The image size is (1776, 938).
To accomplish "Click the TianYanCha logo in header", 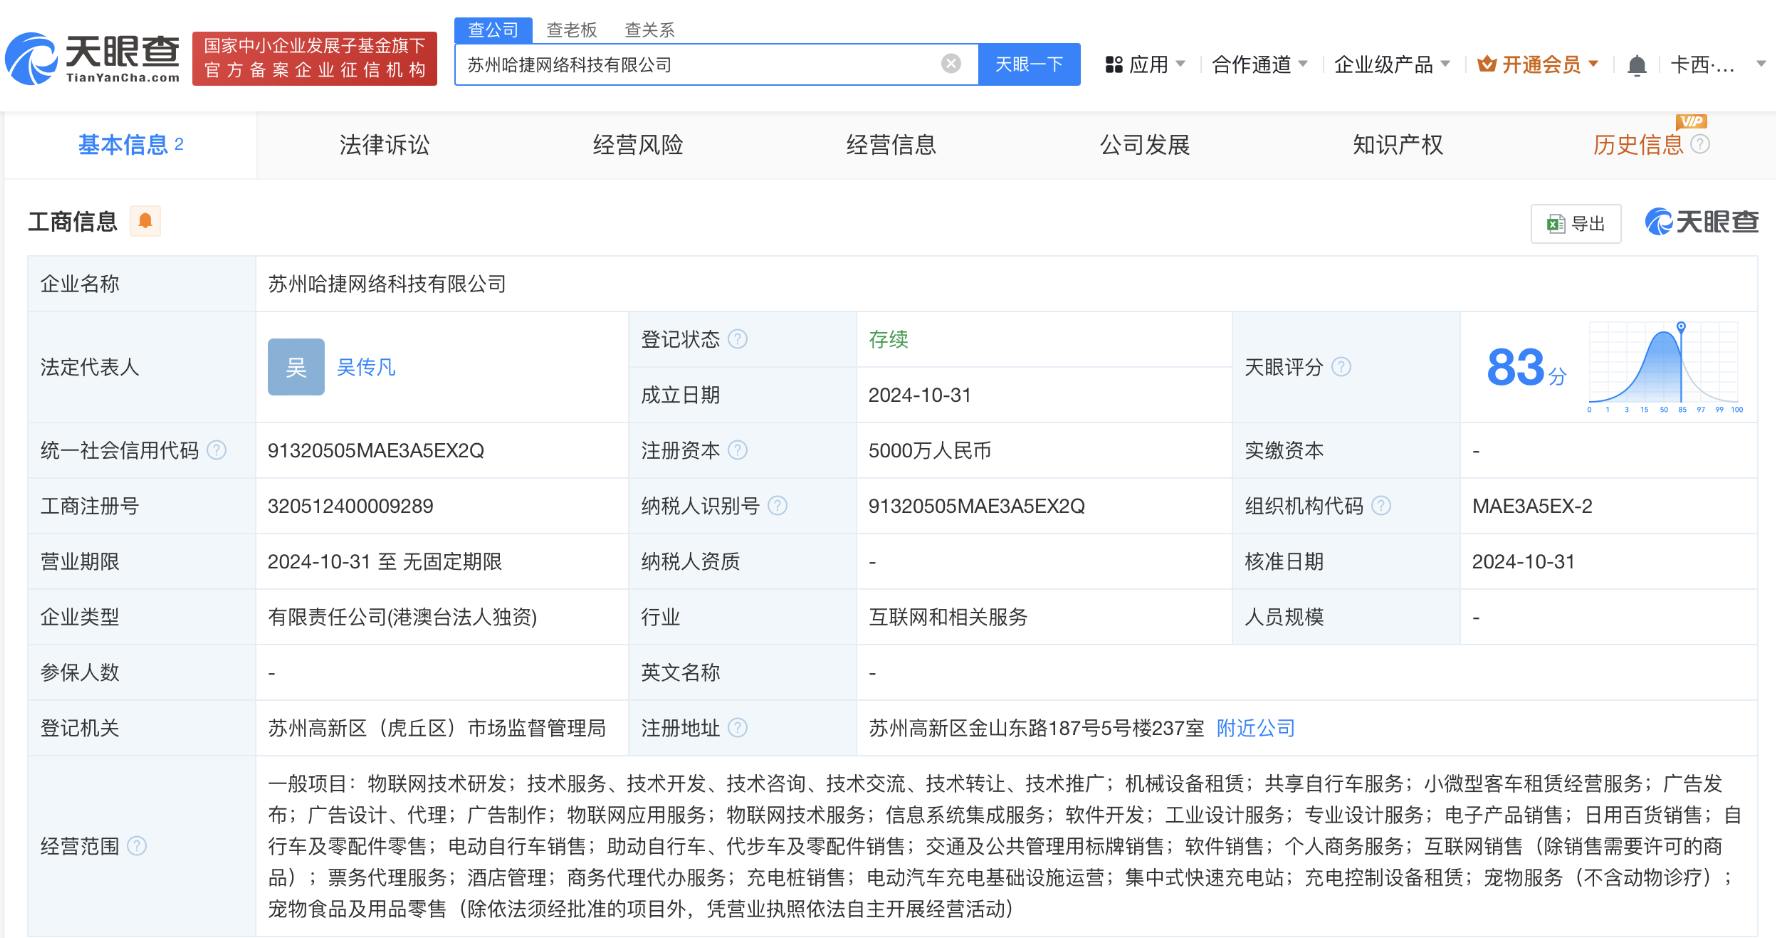I will click(x=93, y=59).
